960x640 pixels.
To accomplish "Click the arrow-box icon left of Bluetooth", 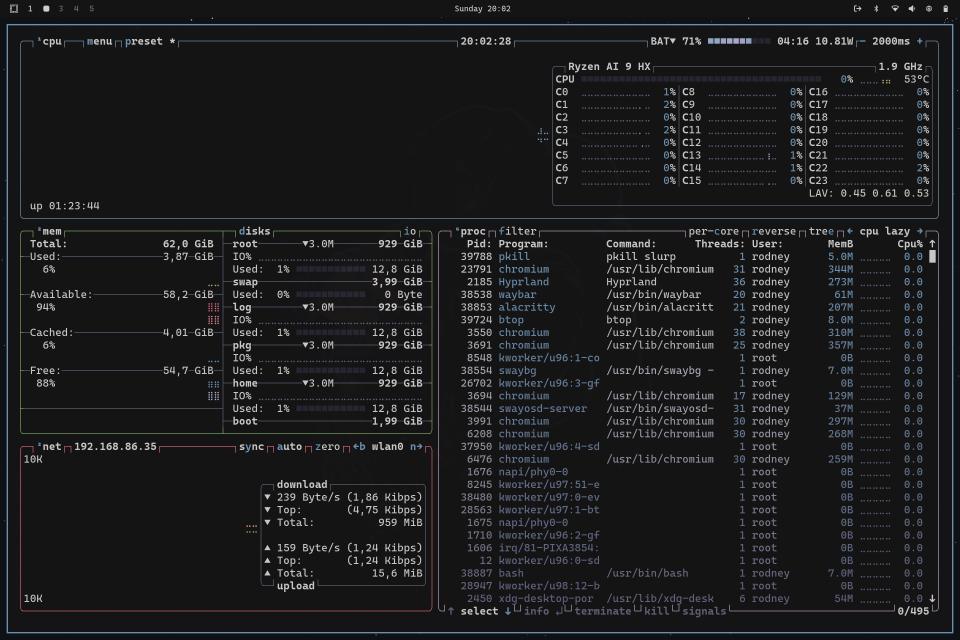I will [x=858, y=9].
